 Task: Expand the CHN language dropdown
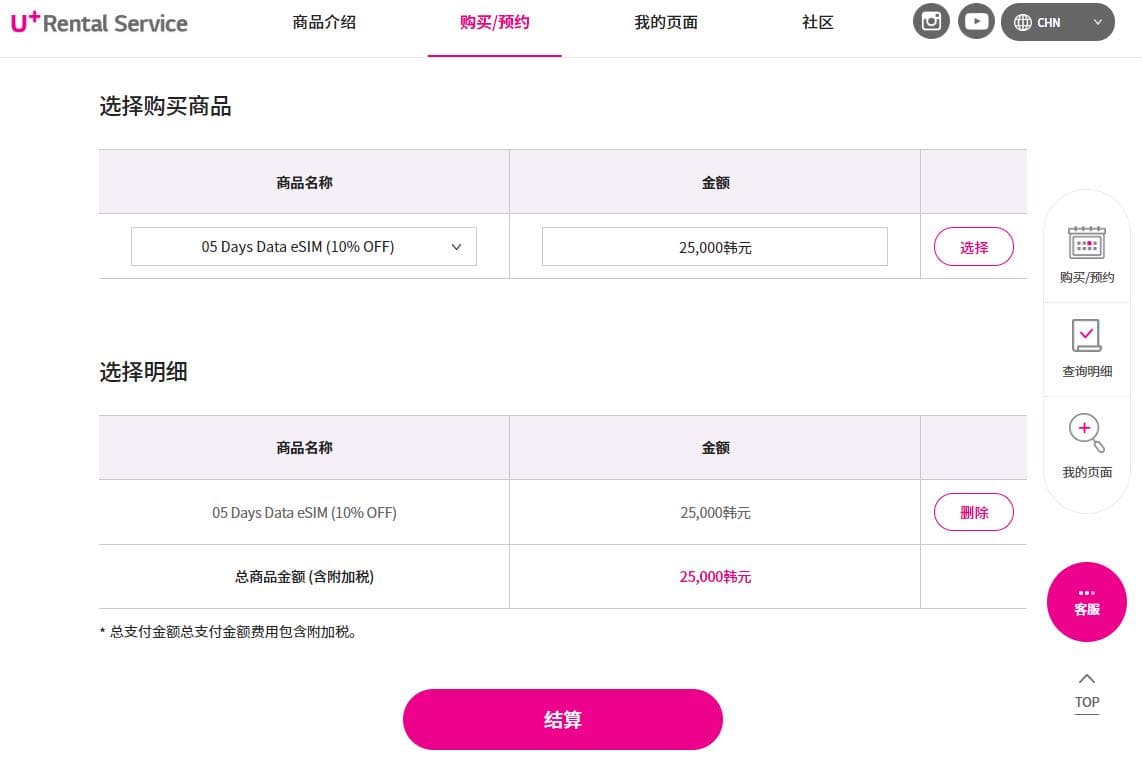pos(1058,22)
